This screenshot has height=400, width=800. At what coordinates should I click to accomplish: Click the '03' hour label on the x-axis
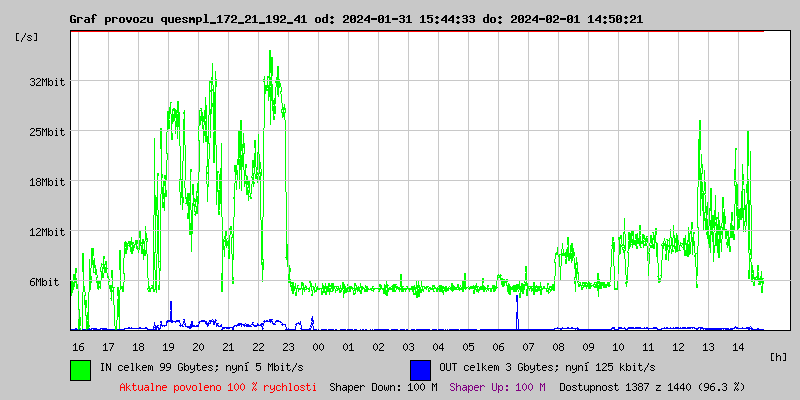(x=408, y=347)
